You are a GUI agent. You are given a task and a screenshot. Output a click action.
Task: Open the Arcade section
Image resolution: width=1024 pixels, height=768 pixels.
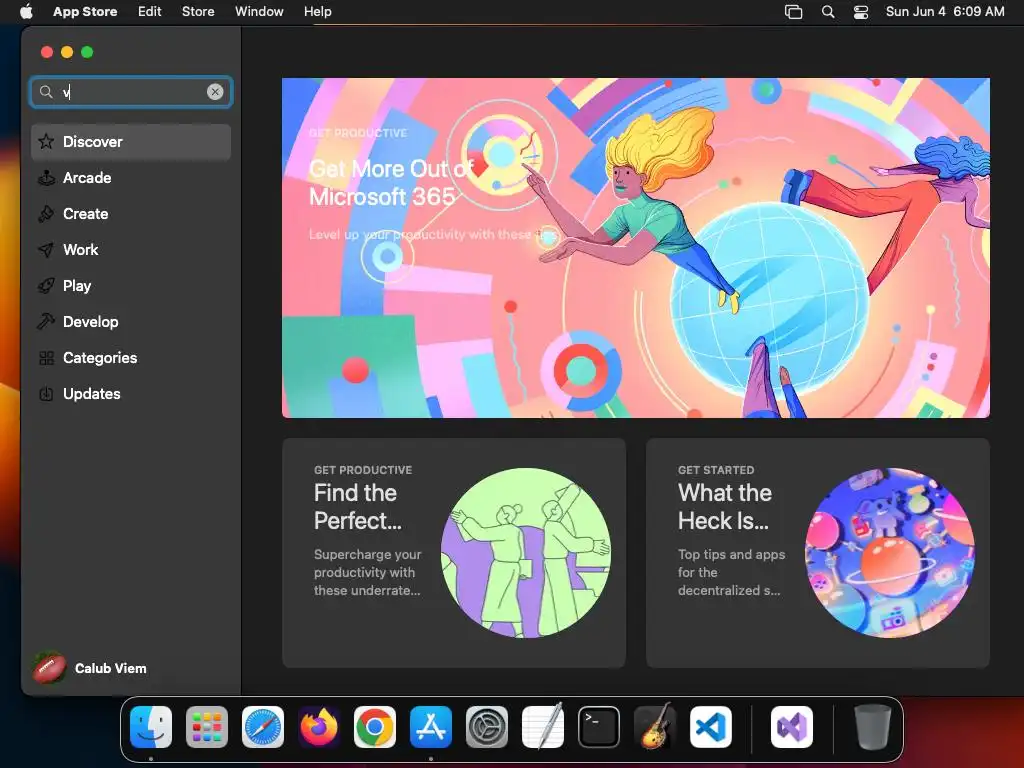[131, 178]
